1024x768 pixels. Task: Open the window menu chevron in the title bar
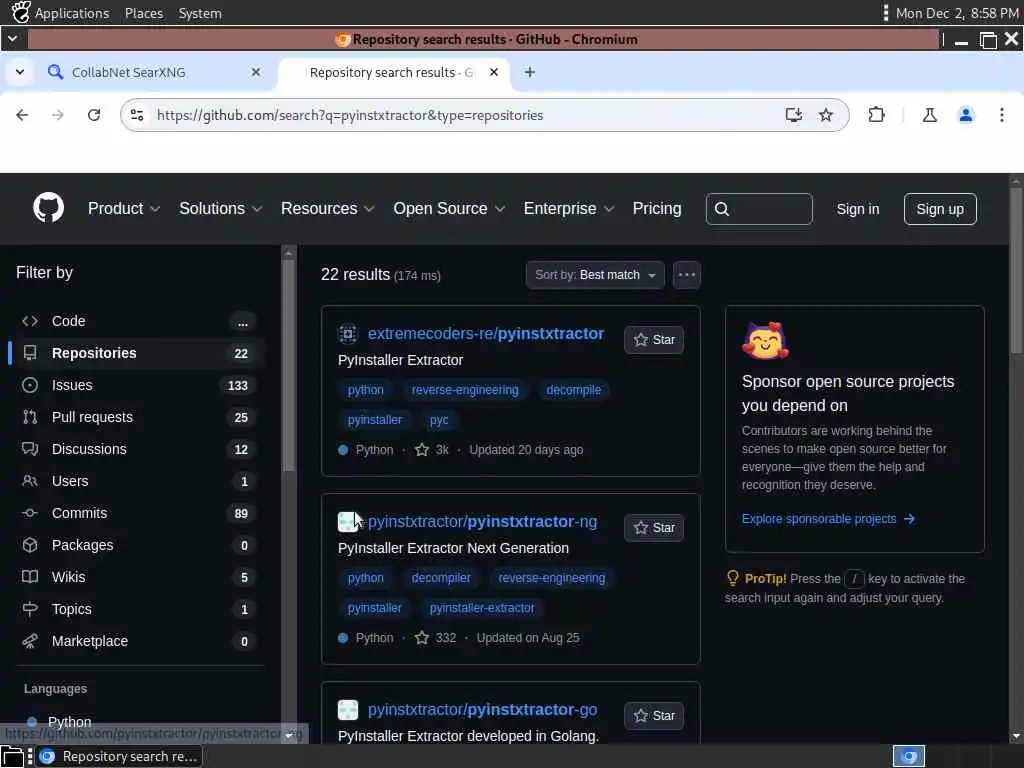click(x=12, y=39)
